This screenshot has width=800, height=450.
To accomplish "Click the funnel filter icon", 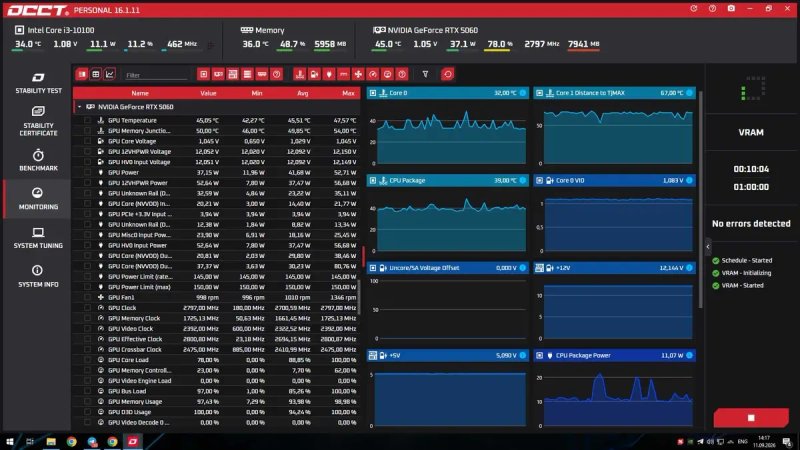I will [x=425, y=74].
